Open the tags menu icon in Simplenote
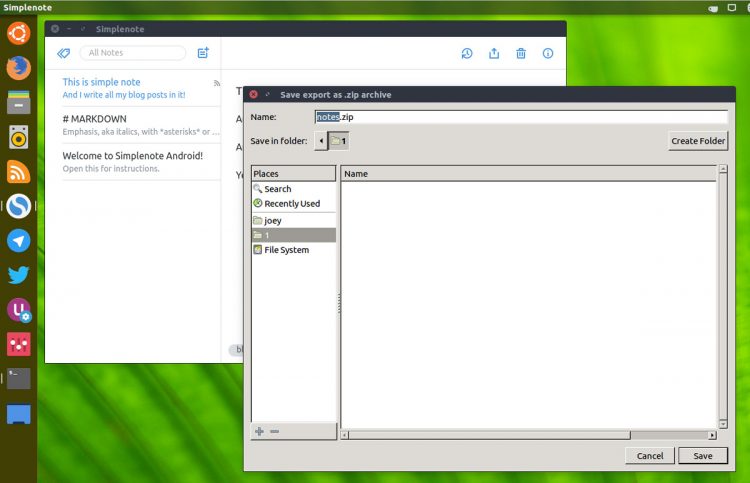The width and height of the screenshot is (750, 483). tap(64, 53)
